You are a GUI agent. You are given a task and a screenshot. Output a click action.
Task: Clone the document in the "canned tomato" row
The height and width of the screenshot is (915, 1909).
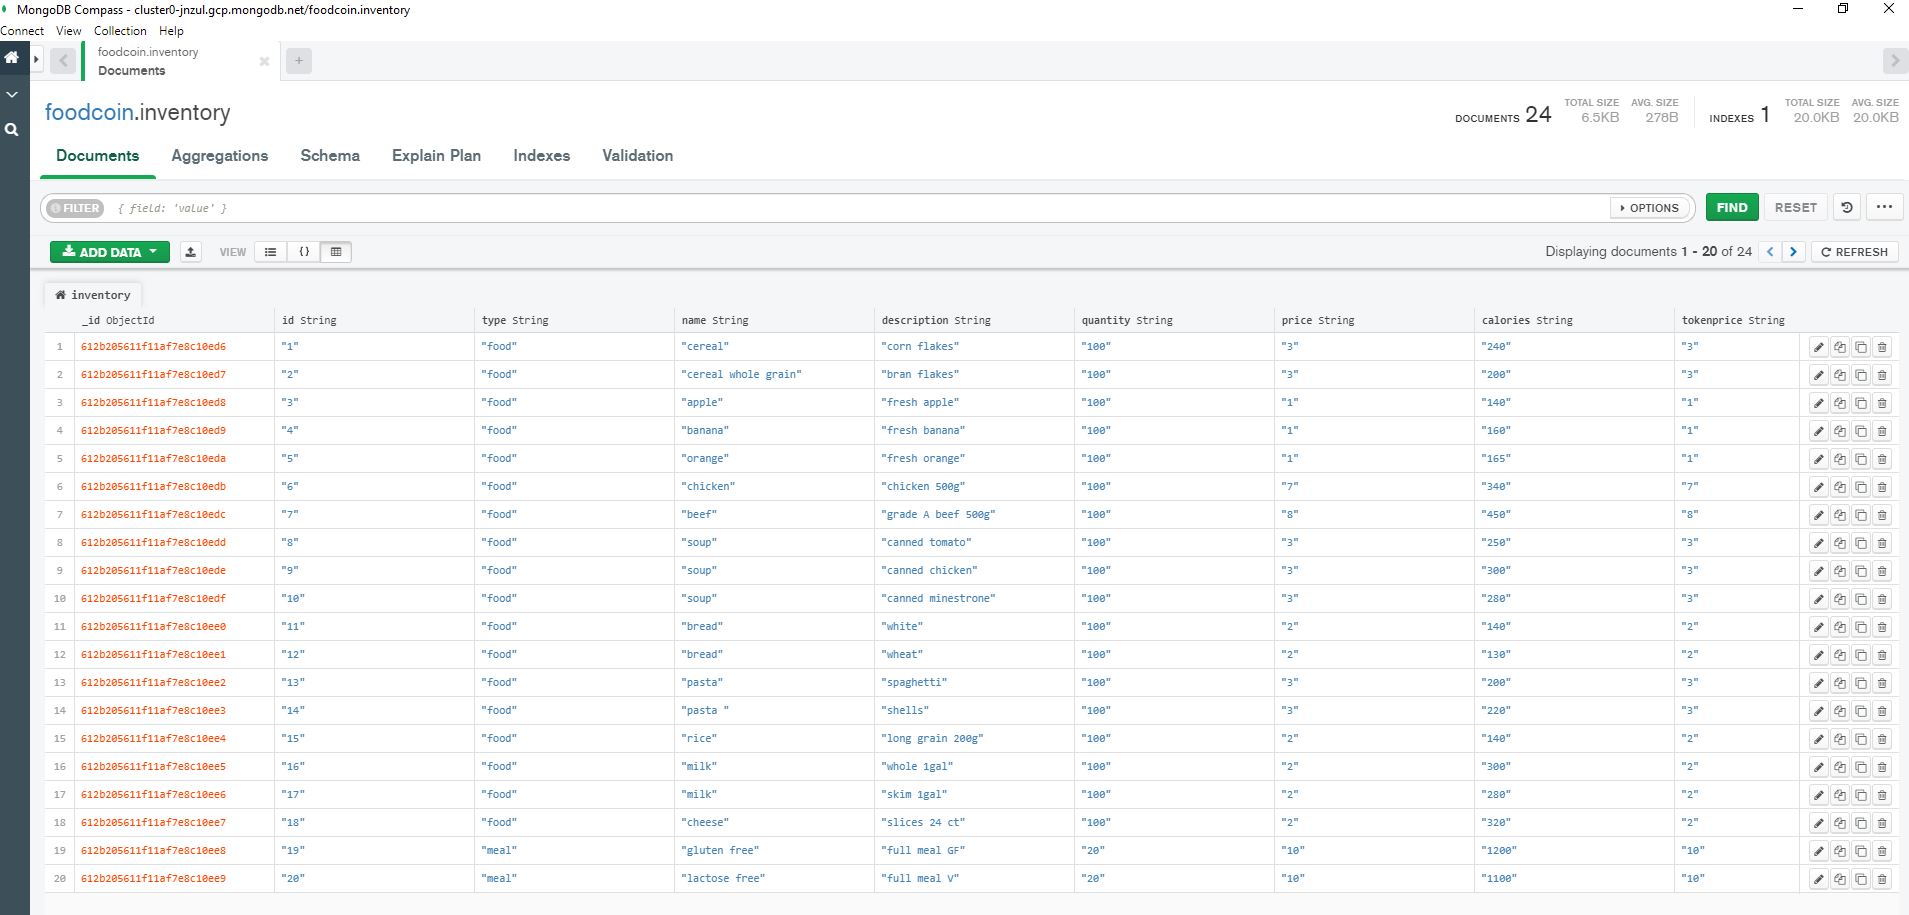point(1861,543)
